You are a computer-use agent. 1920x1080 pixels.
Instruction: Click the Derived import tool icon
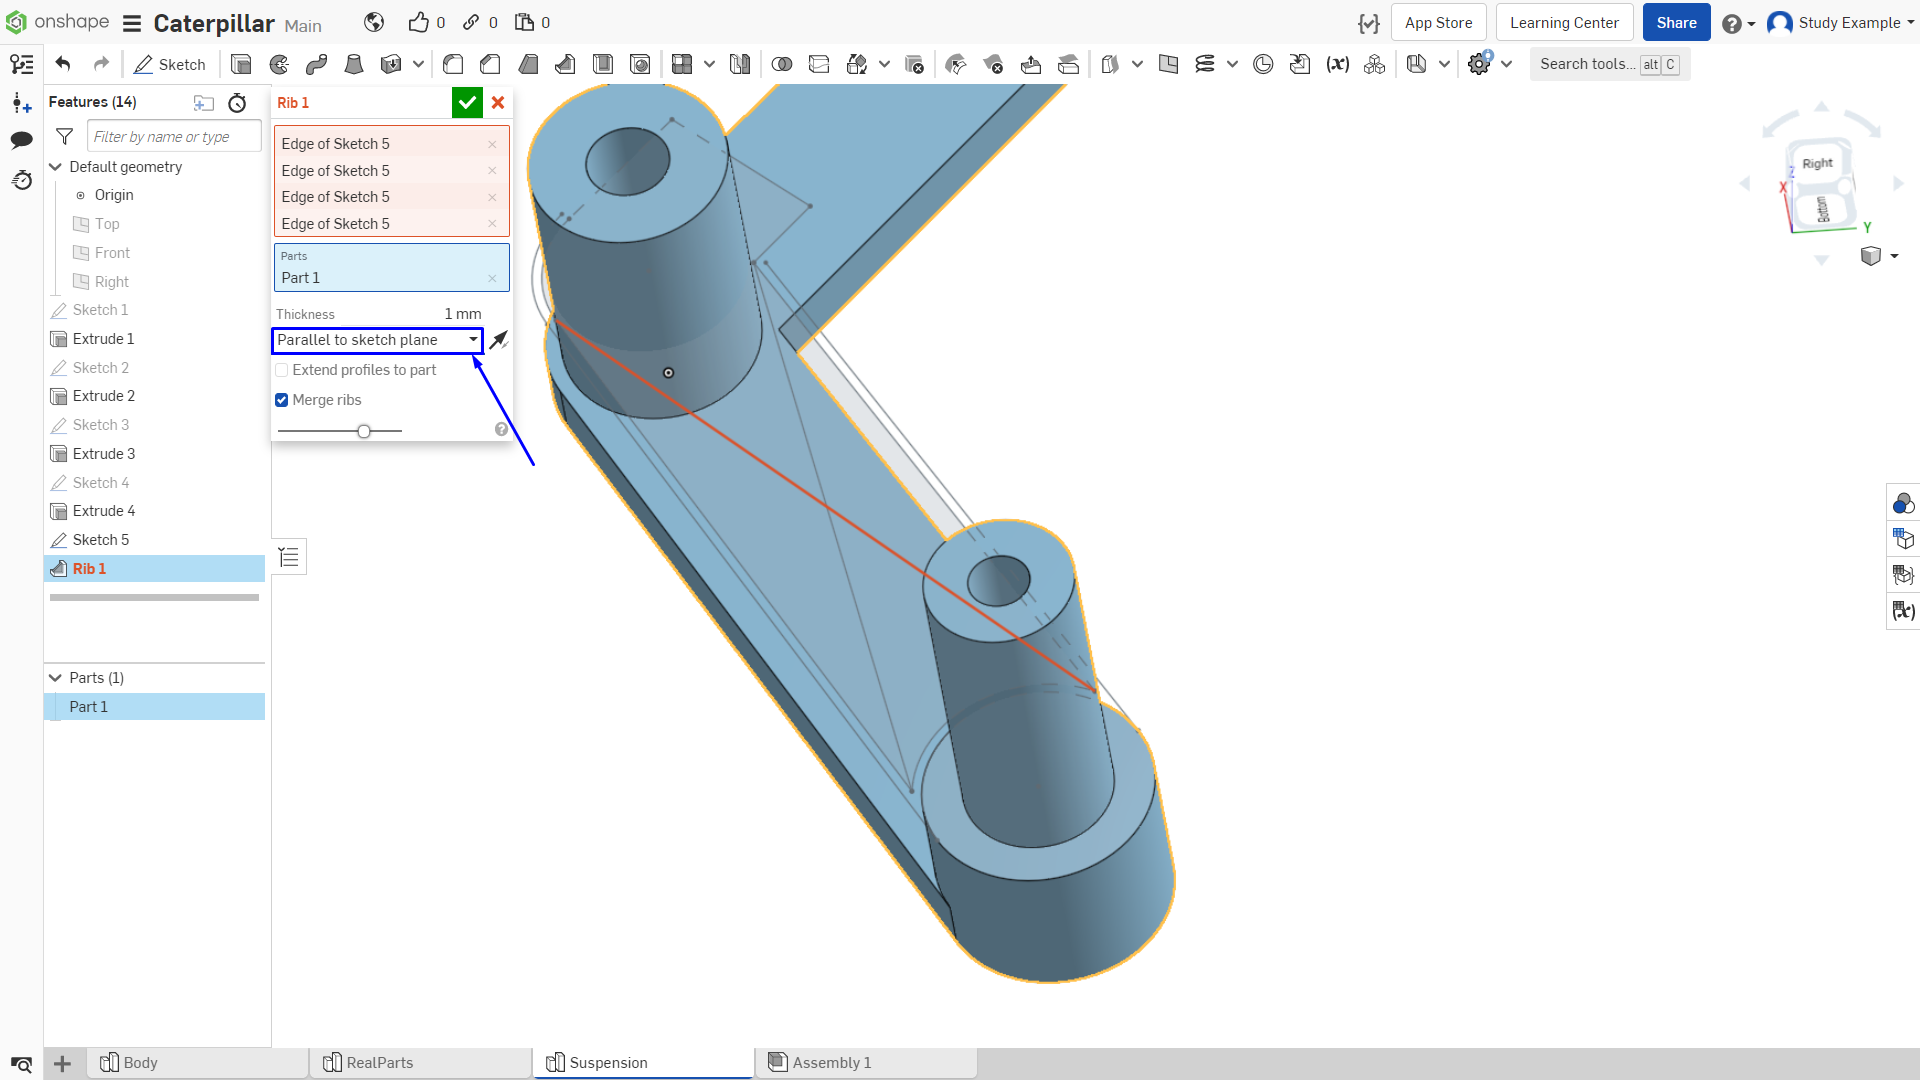click(x=1300, y=64)
